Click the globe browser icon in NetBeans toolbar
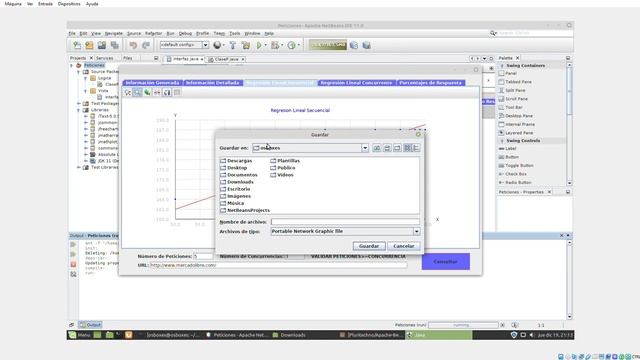 218,45
